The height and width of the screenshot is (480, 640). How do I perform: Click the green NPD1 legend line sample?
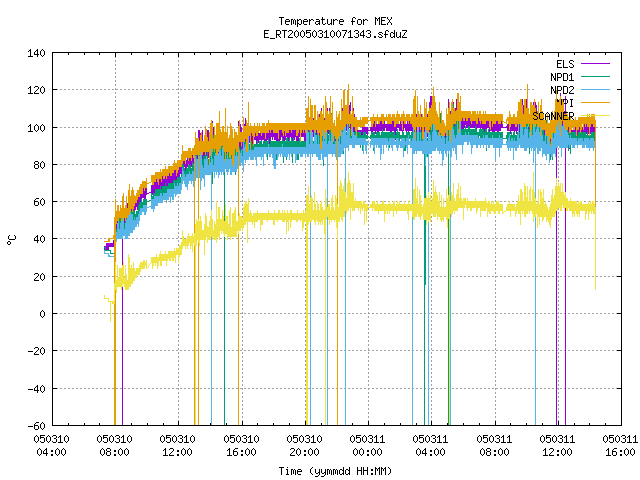click(x=595, y=76)
